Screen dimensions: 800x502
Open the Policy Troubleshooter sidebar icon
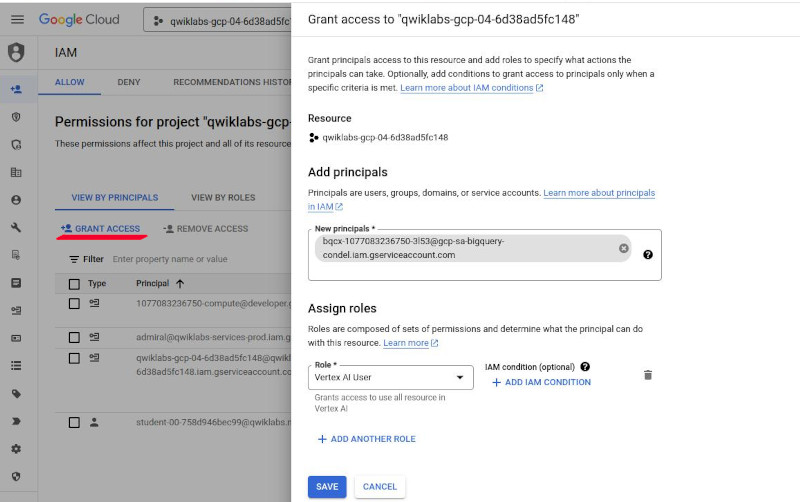[16, 145]
